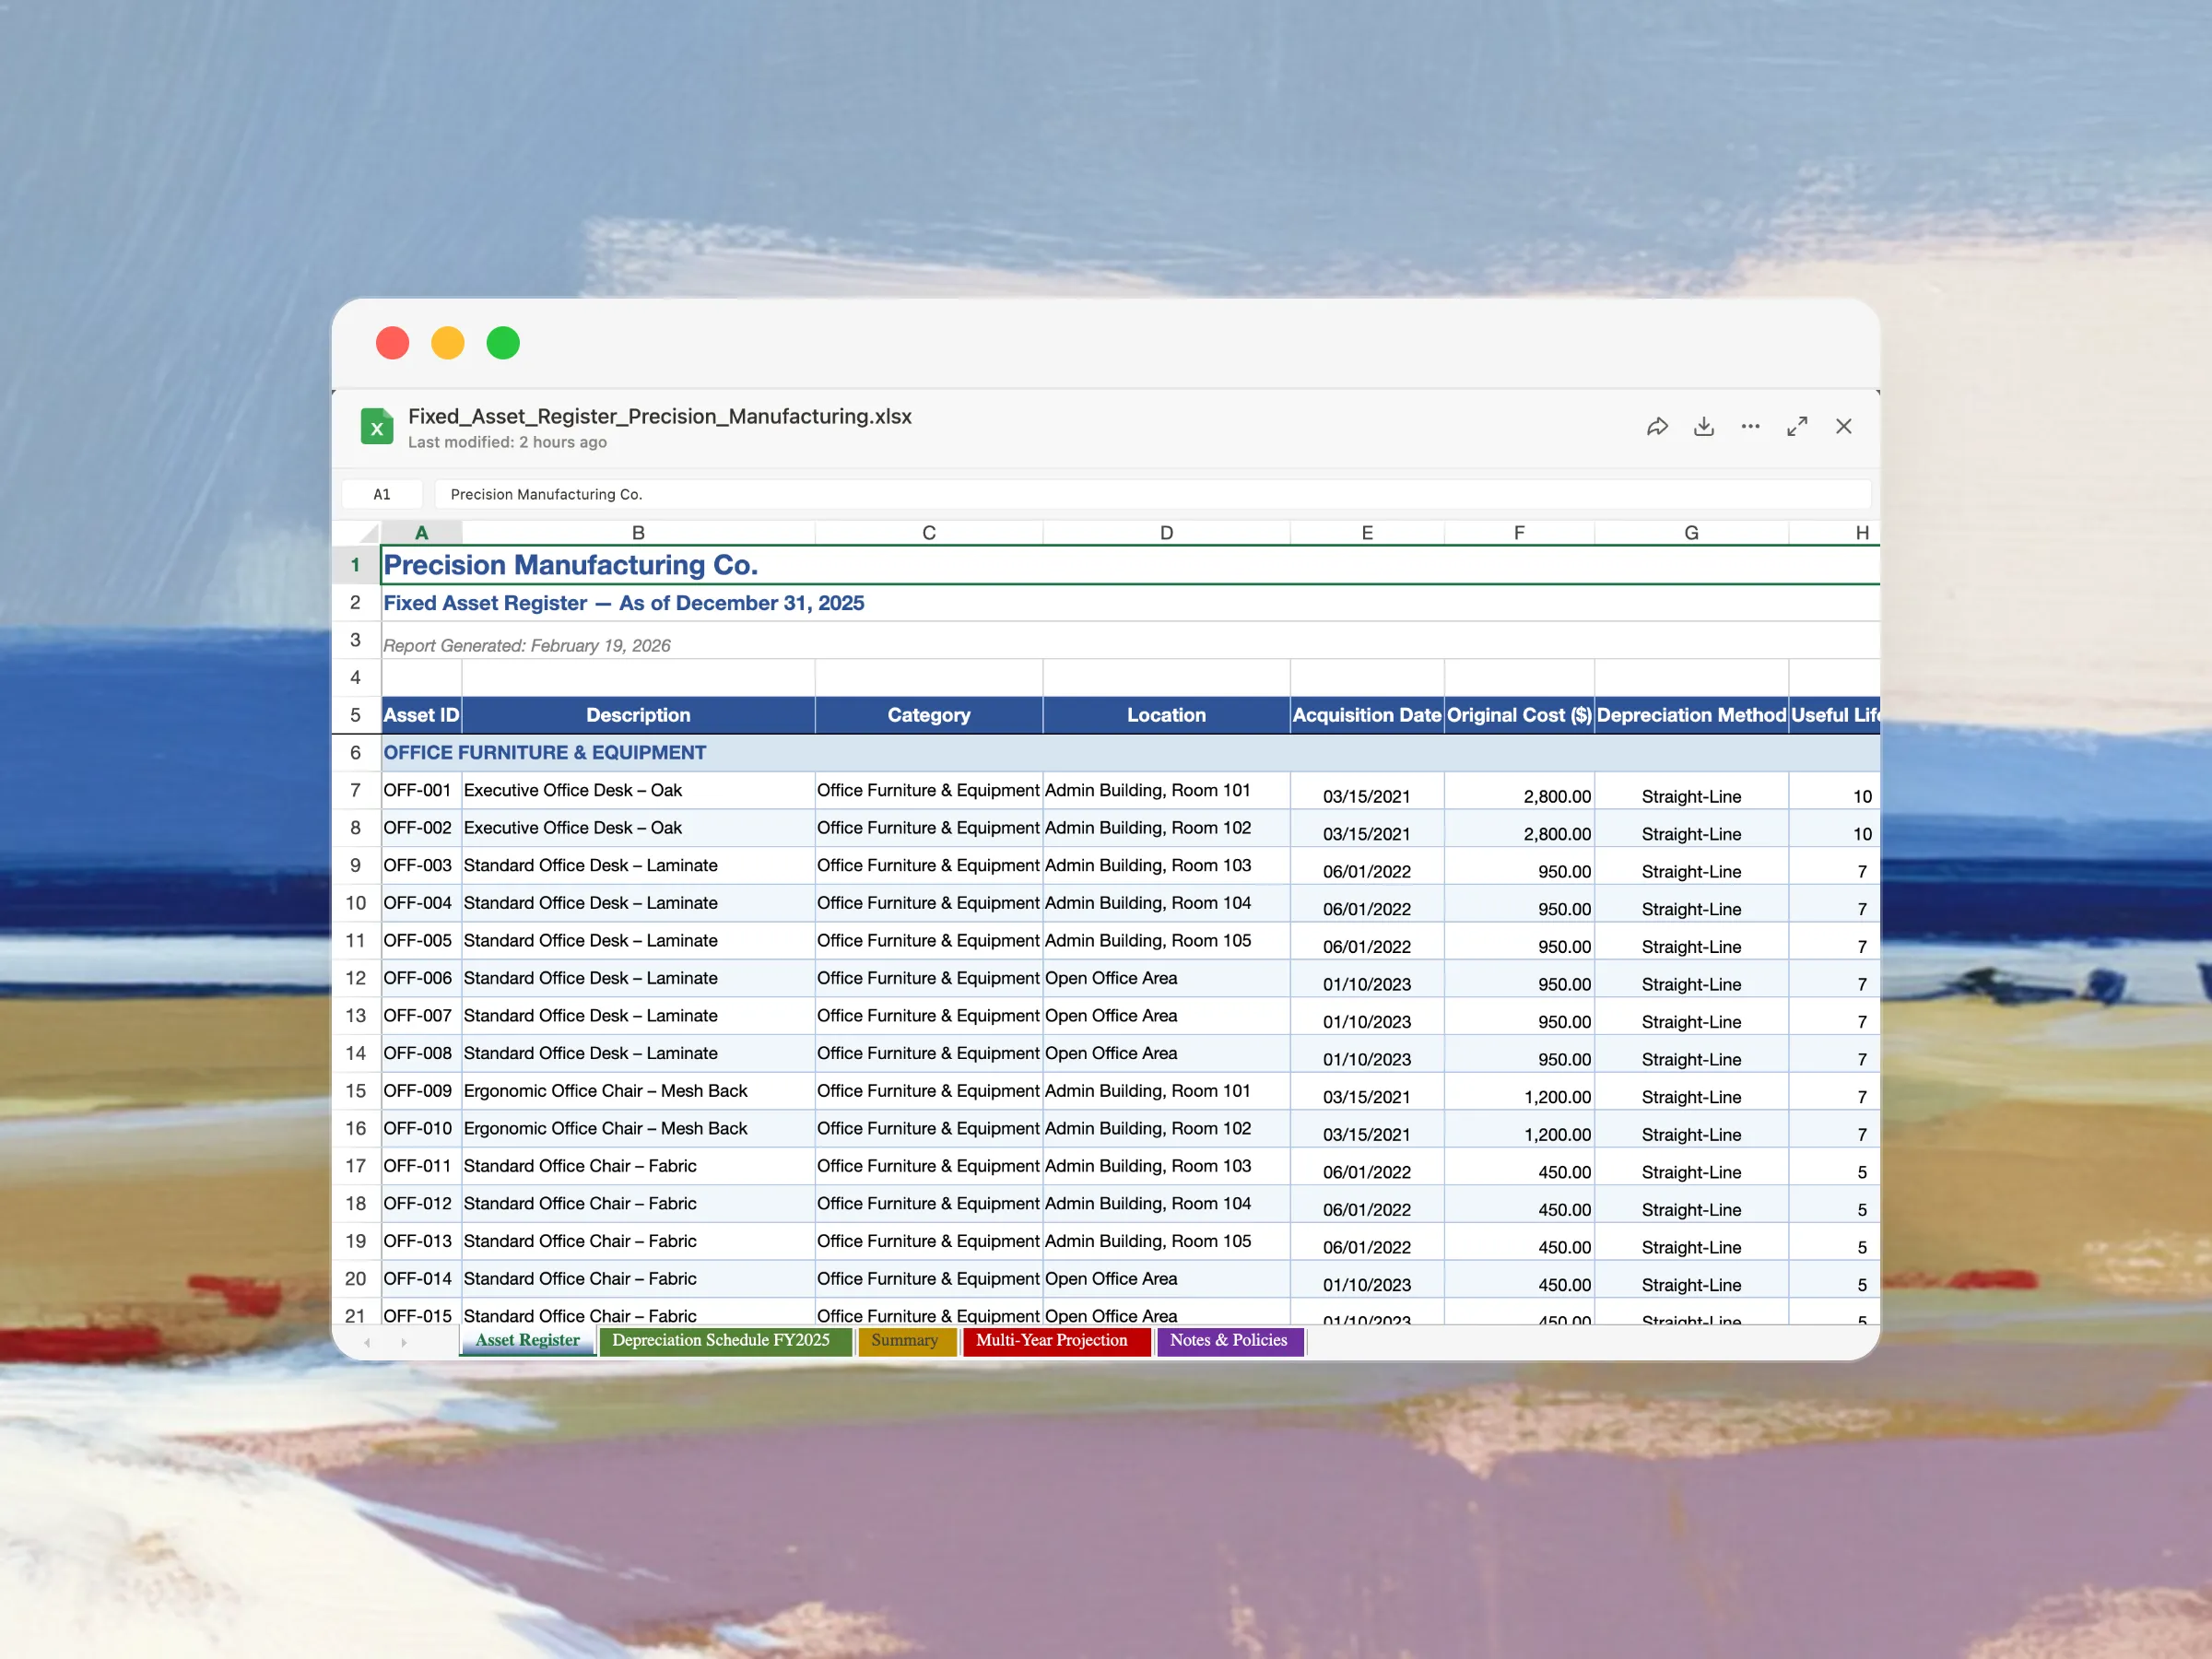The image size is (2212, 1659).
Task: Click the green Excel file icon
Action: [377, 427]
